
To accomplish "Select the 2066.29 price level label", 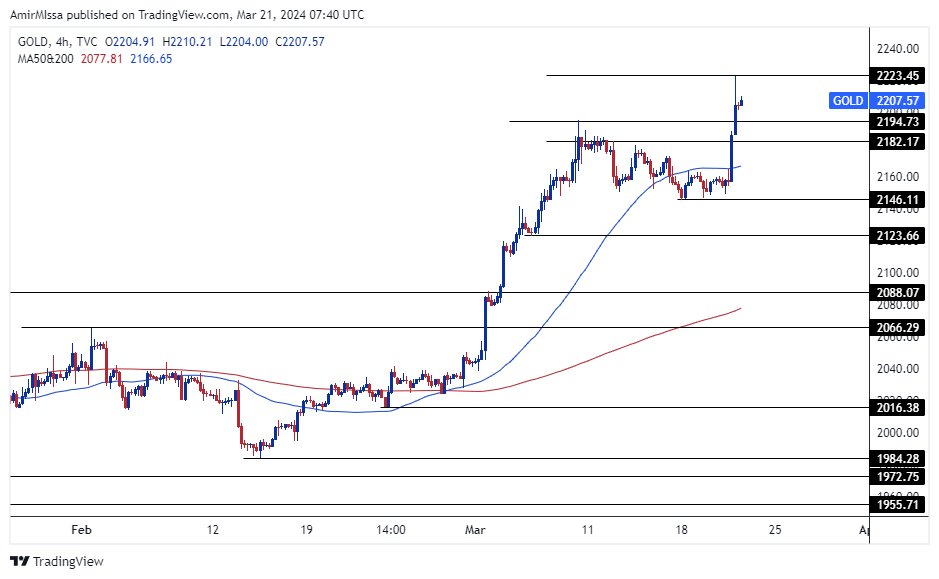I will click(897, 328).
